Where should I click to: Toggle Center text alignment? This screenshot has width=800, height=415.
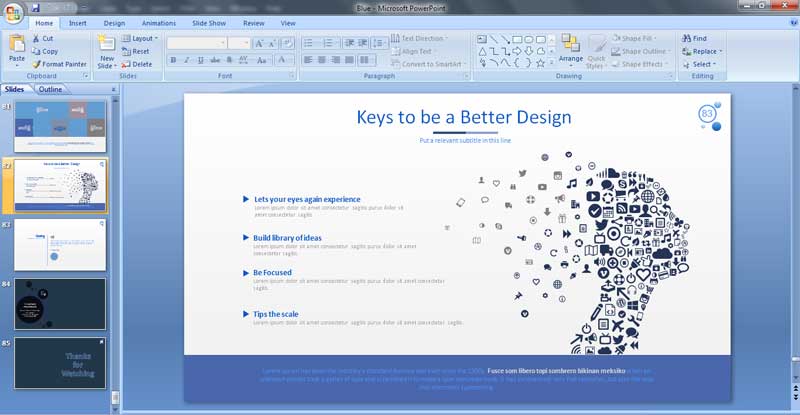[321, 60]
